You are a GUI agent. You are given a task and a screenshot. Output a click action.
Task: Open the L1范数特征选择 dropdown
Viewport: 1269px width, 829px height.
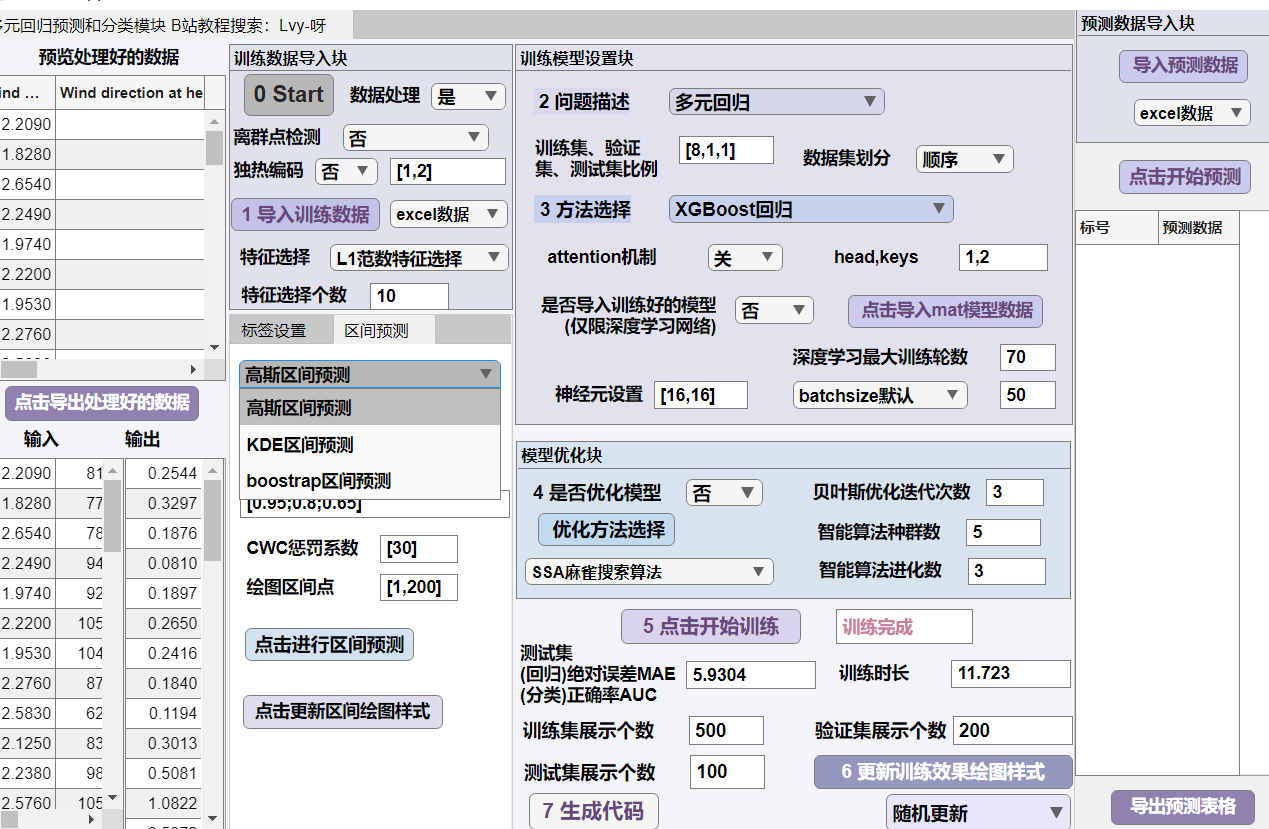click(419, 258)
